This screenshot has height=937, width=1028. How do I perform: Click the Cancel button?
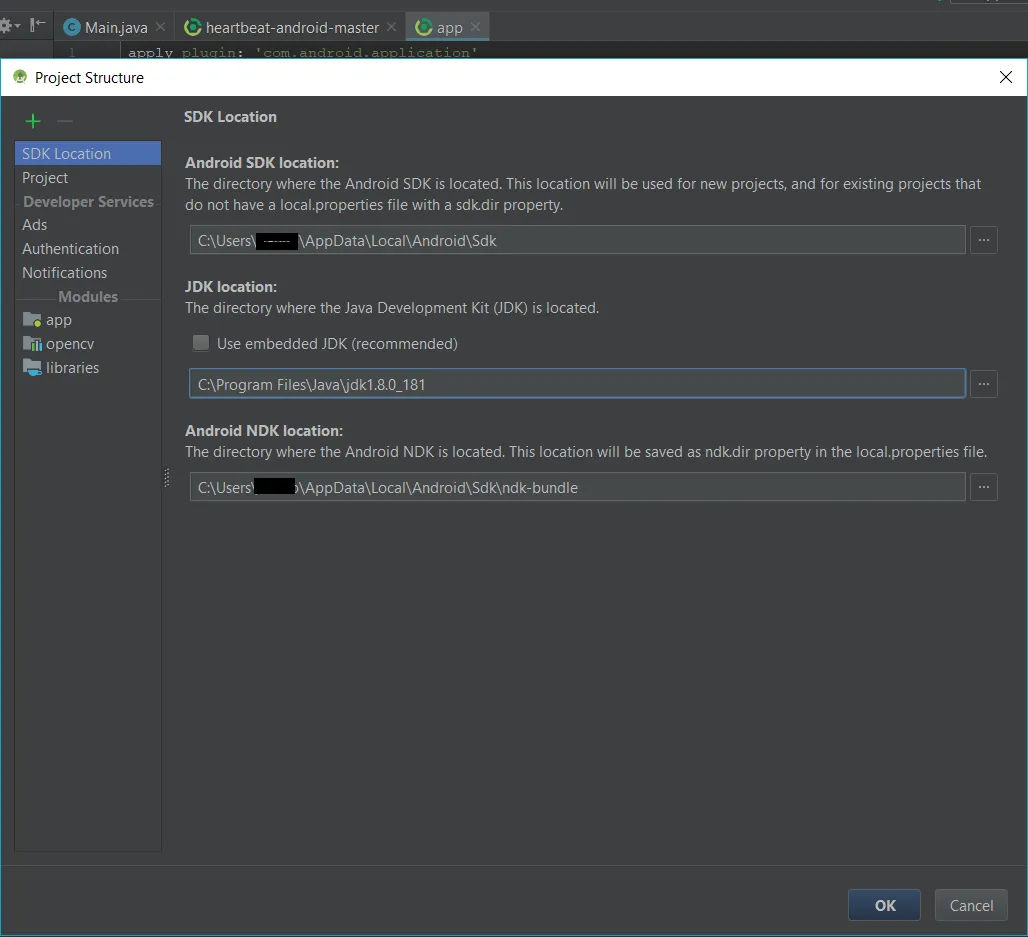971,905
